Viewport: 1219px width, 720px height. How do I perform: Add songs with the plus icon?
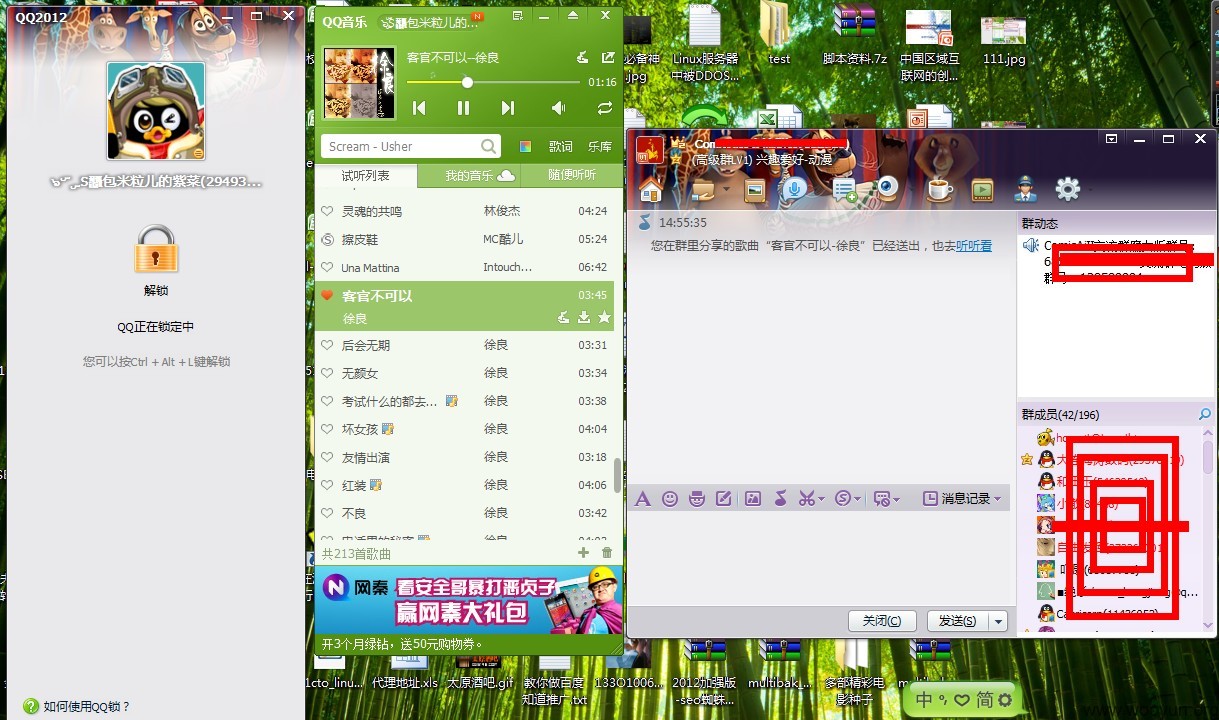tap(584, 553)
